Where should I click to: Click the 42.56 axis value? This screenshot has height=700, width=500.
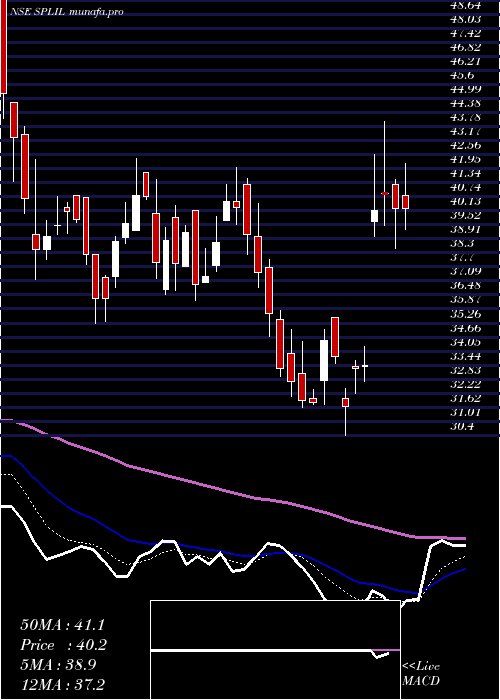click(467, 146)
